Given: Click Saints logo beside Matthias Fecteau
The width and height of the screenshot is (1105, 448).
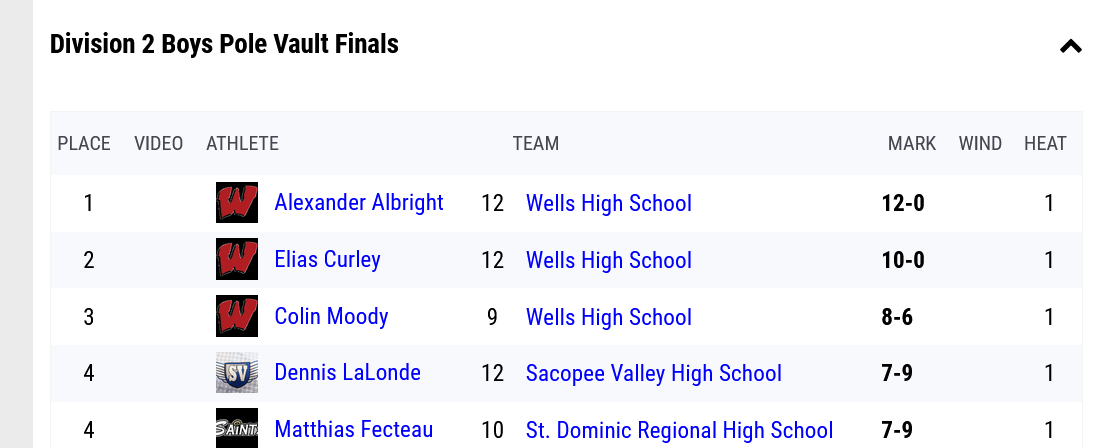Looking at the screenshot, I should click(237, 429).
